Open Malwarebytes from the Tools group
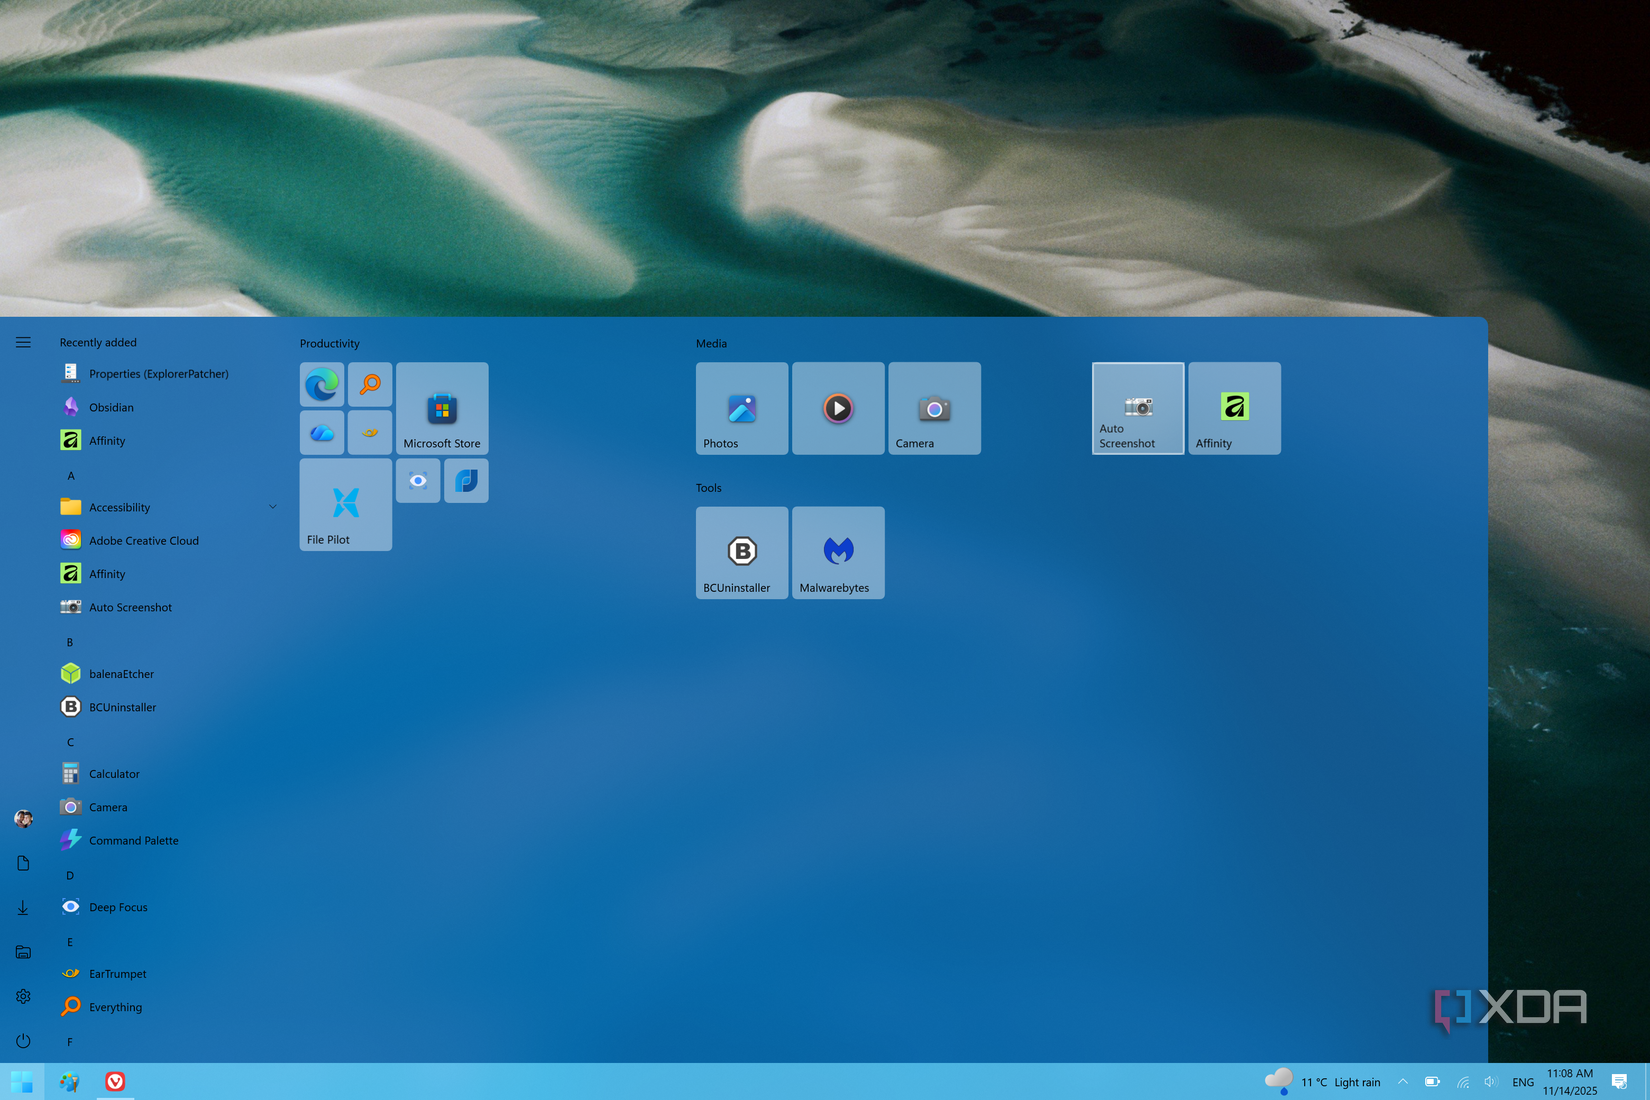 coord(837,552)
